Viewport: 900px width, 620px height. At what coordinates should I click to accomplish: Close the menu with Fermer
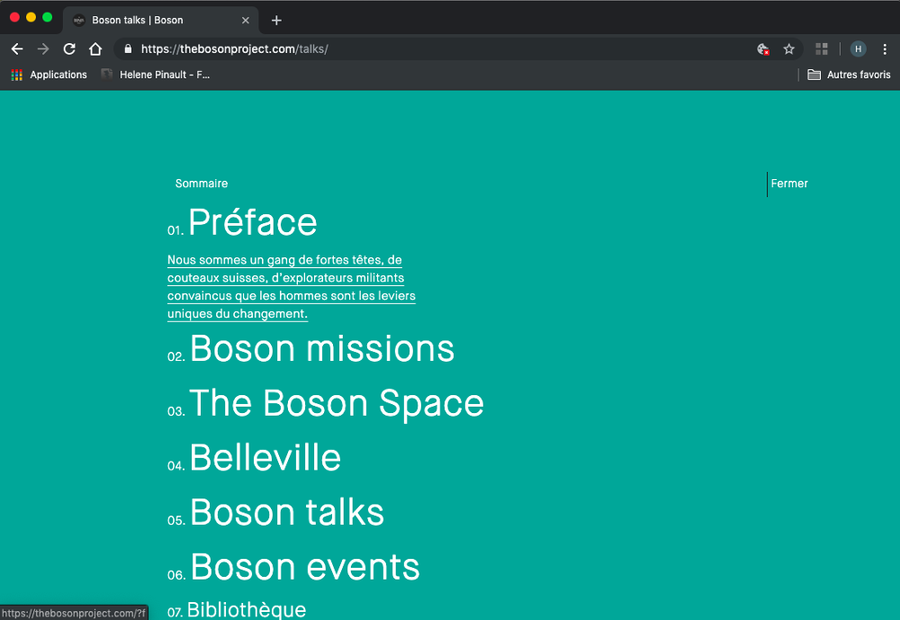[789, 184]
